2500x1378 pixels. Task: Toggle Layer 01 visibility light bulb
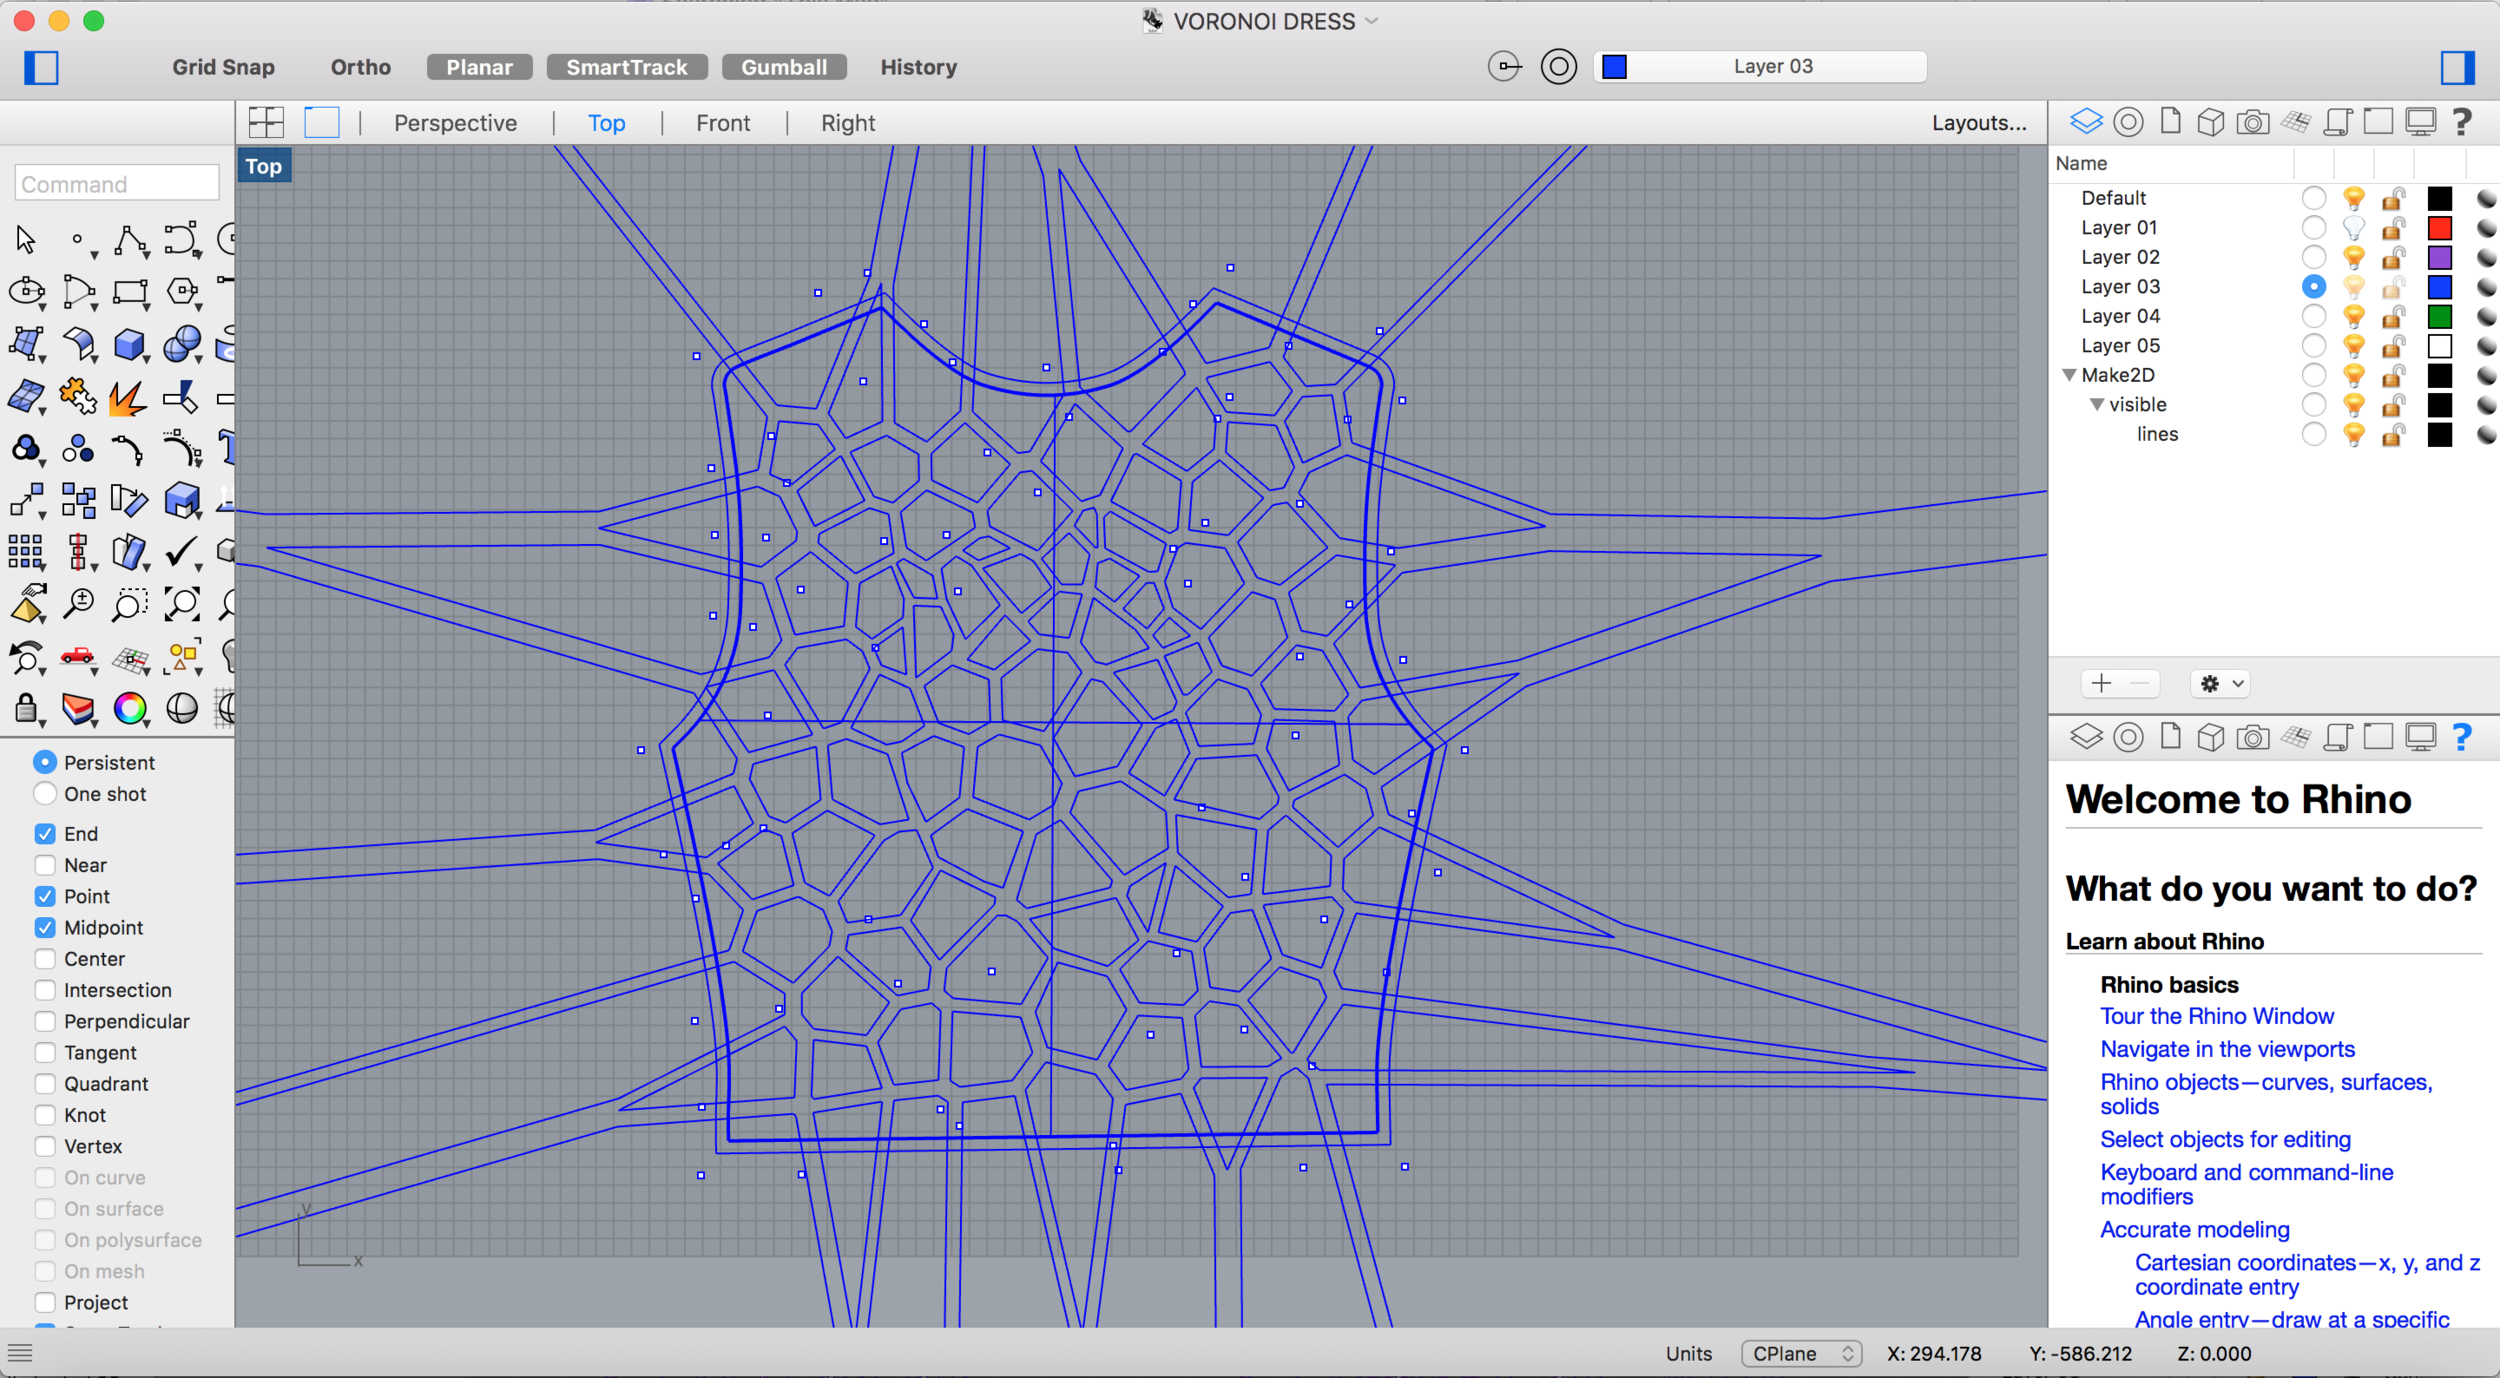point(2354,228)
